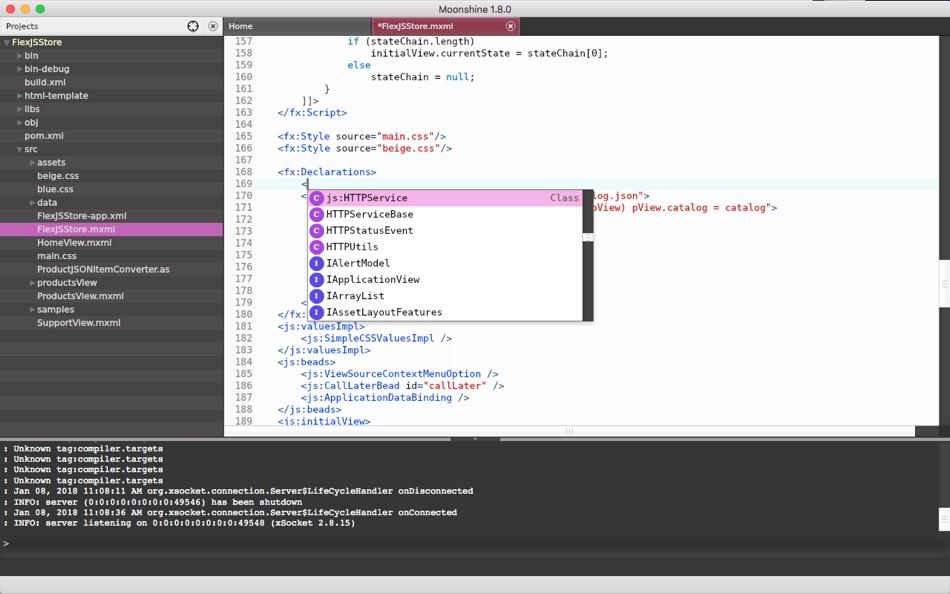The height and width of the screenshot is (594, 950).
Task: Click the editor vertical scrollbar handle
Action: coord(945,284)
